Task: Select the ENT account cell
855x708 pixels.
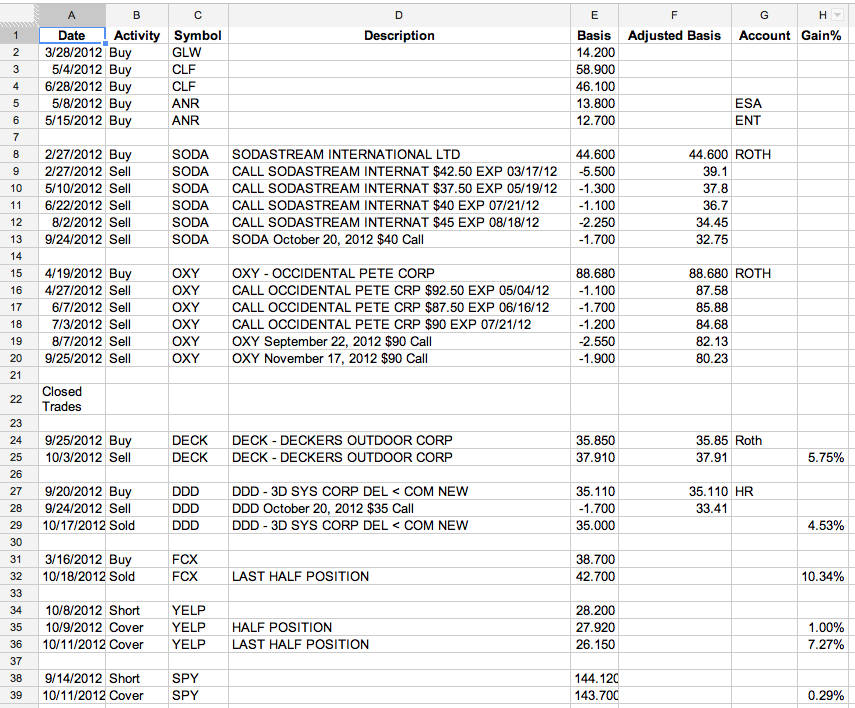Action: click(x=764, y=120)
